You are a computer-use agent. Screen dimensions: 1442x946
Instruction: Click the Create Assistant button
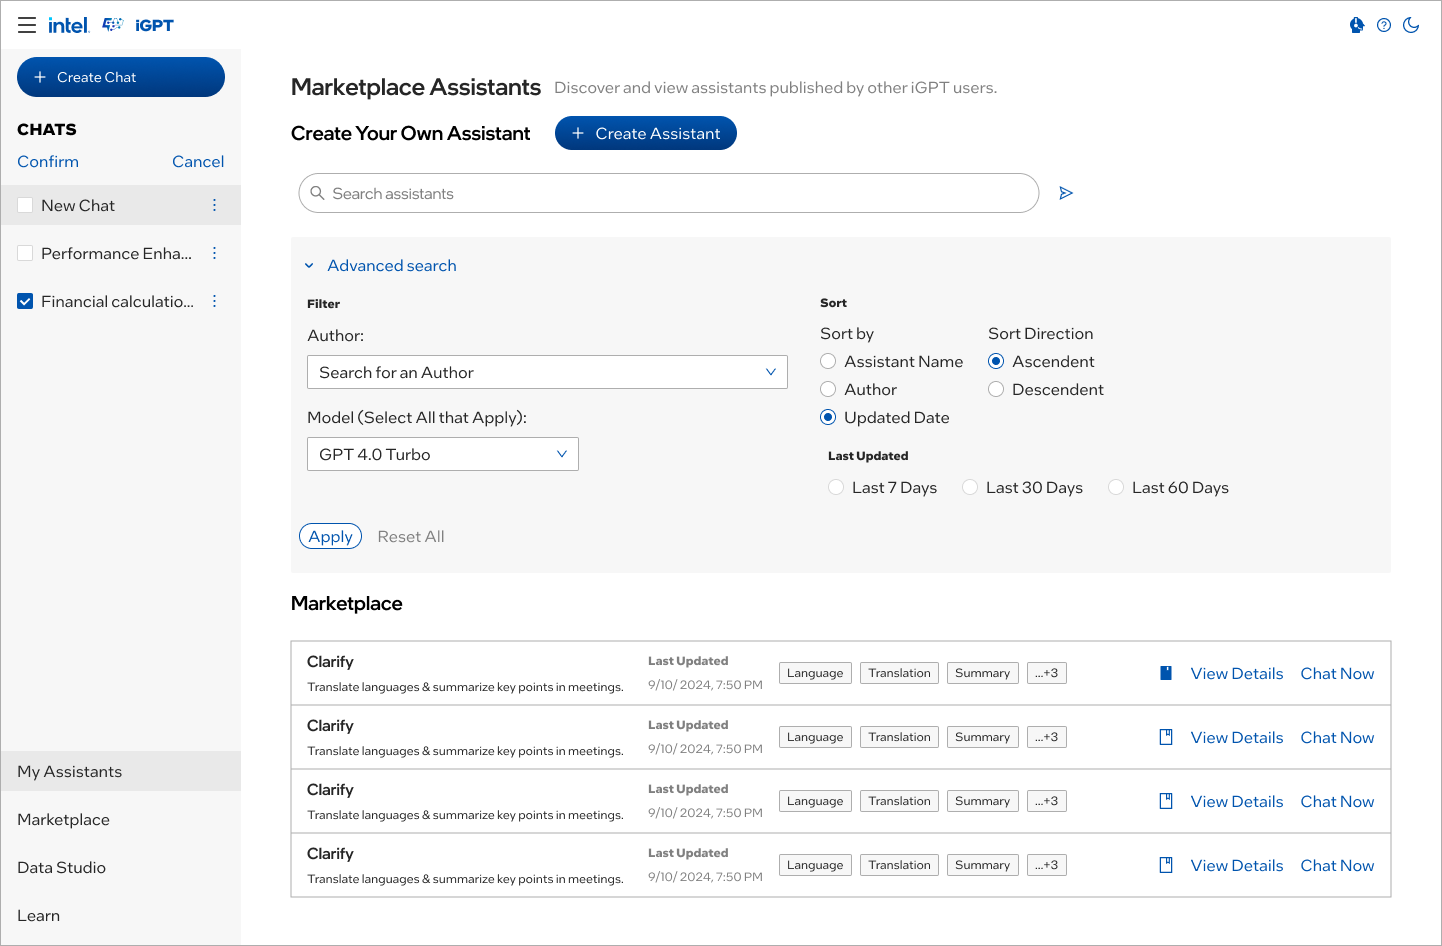coord(646,133)
